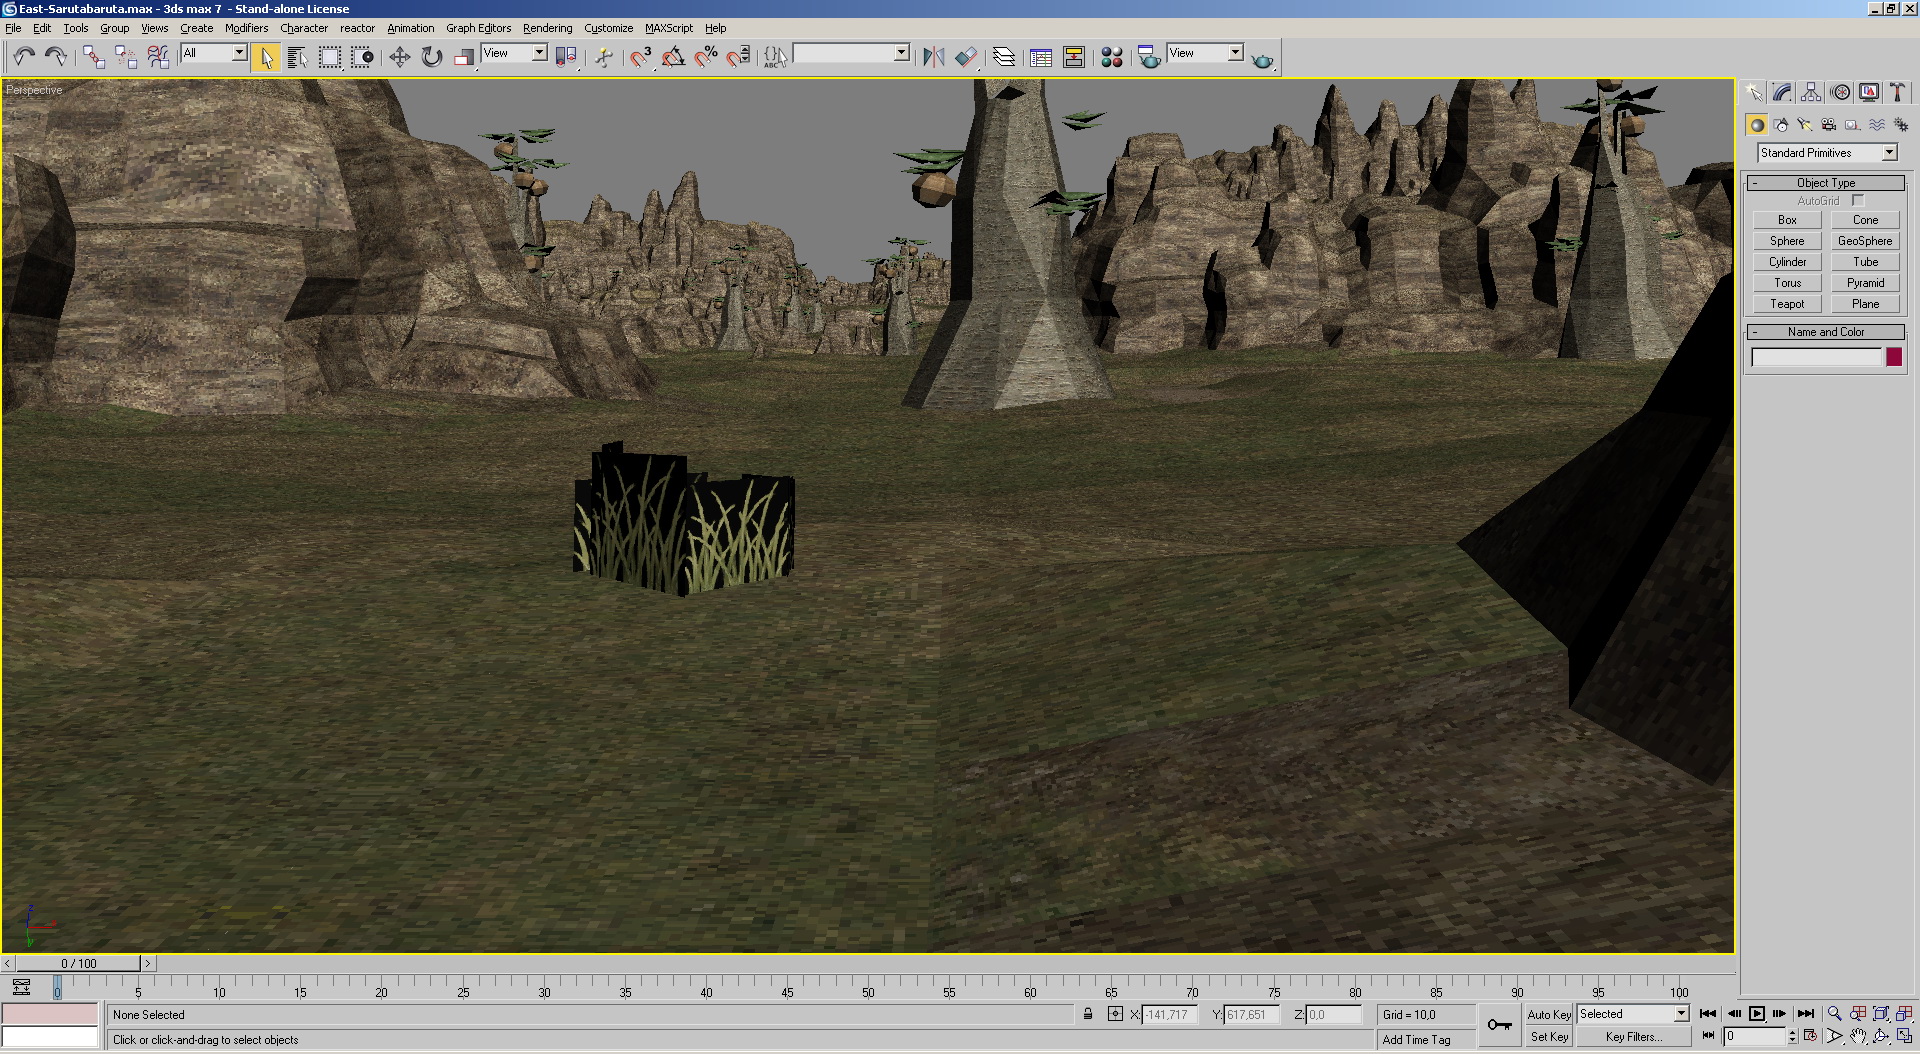Click the object color swatch
Screen dimensions: 1920x1054
point(1893,358)
